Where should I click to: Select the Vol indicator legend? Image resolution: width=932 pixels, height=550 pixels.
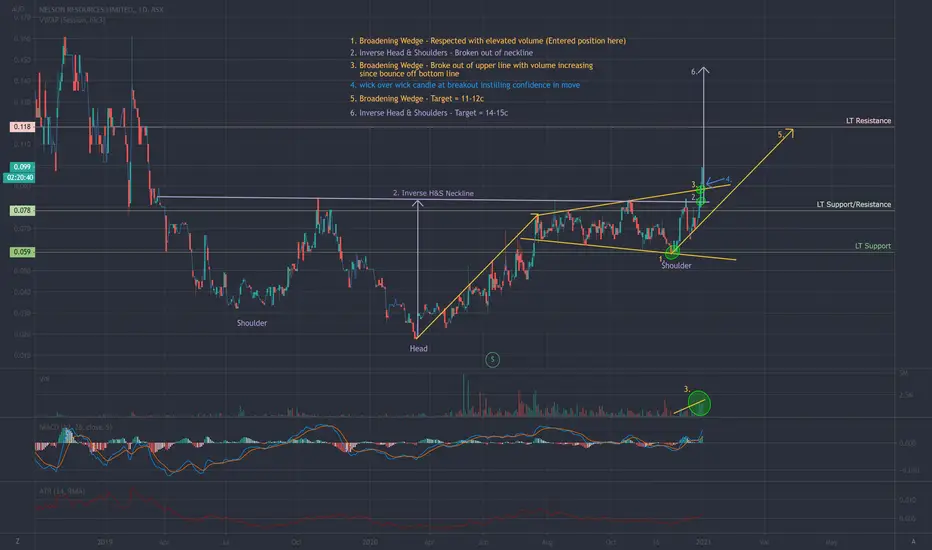click(45, 379)
